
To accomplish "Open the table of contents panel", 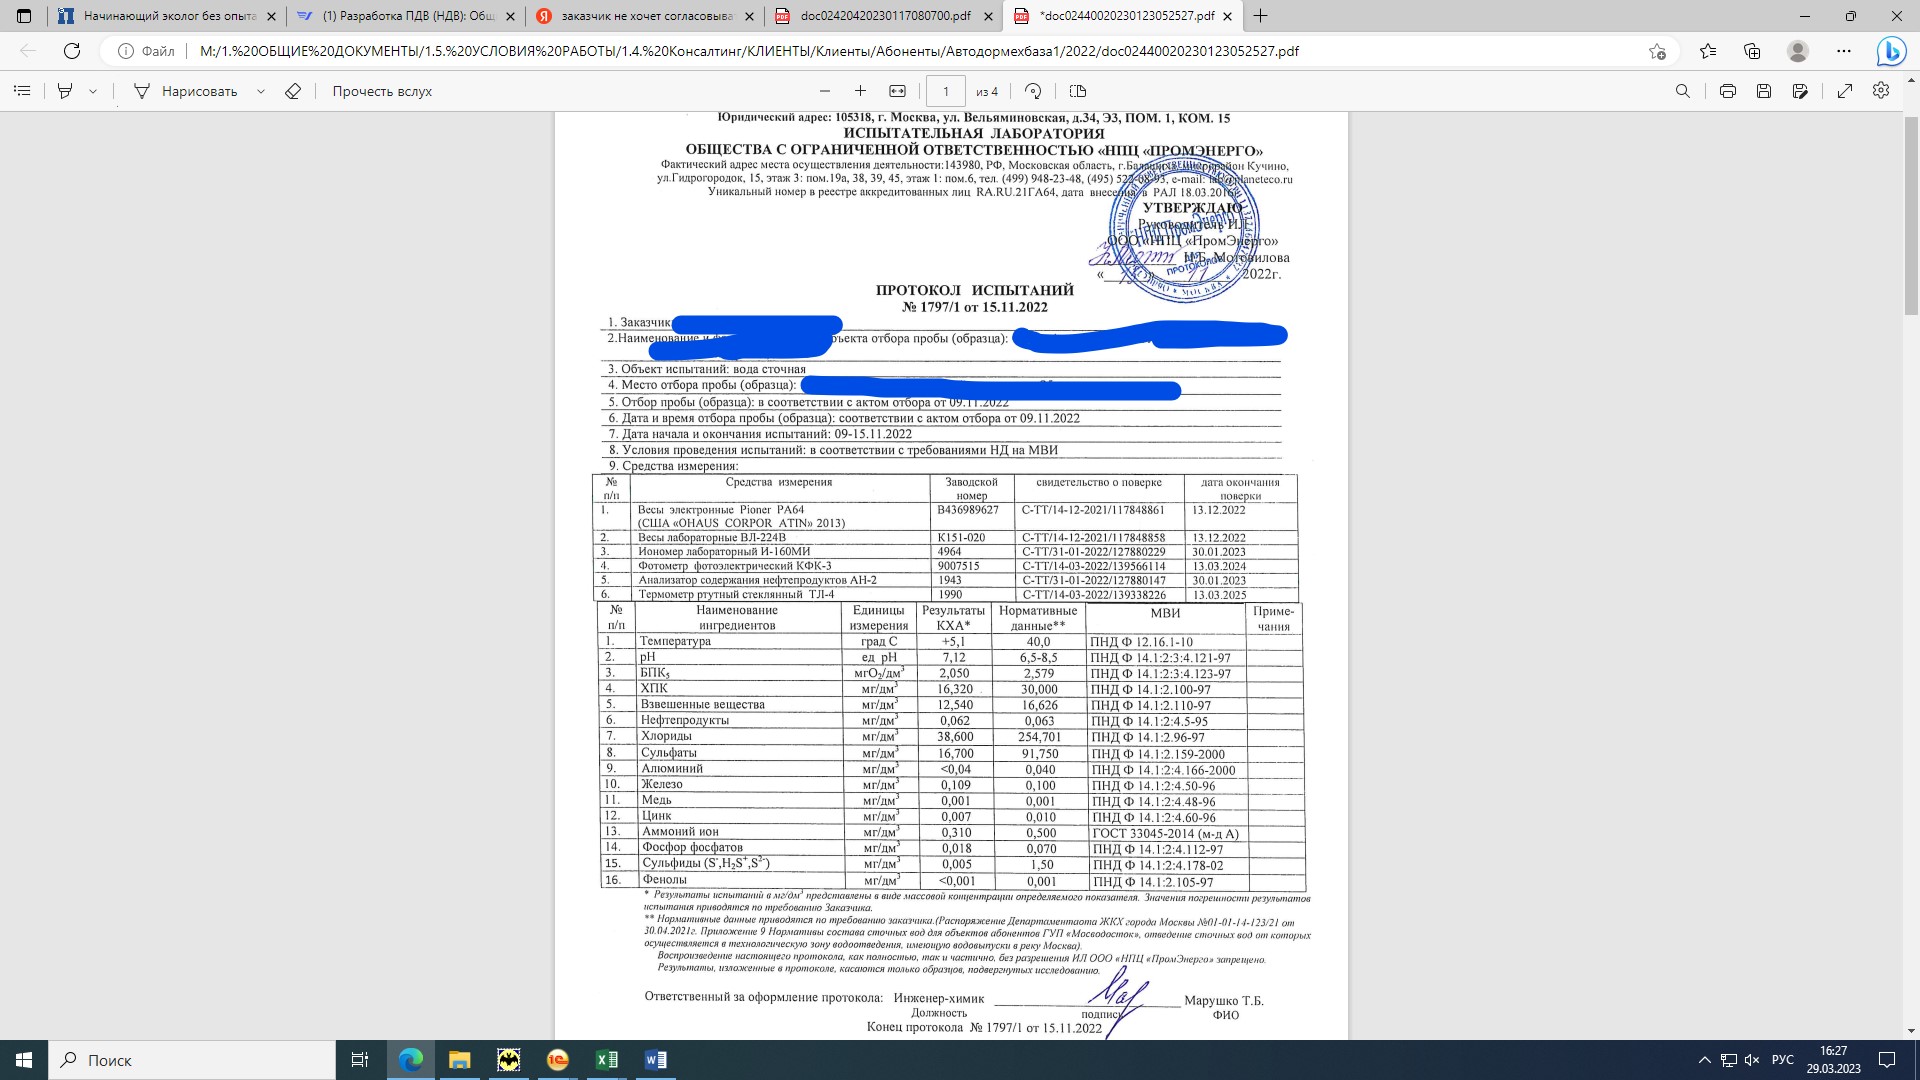I will [x=22, y=91].
